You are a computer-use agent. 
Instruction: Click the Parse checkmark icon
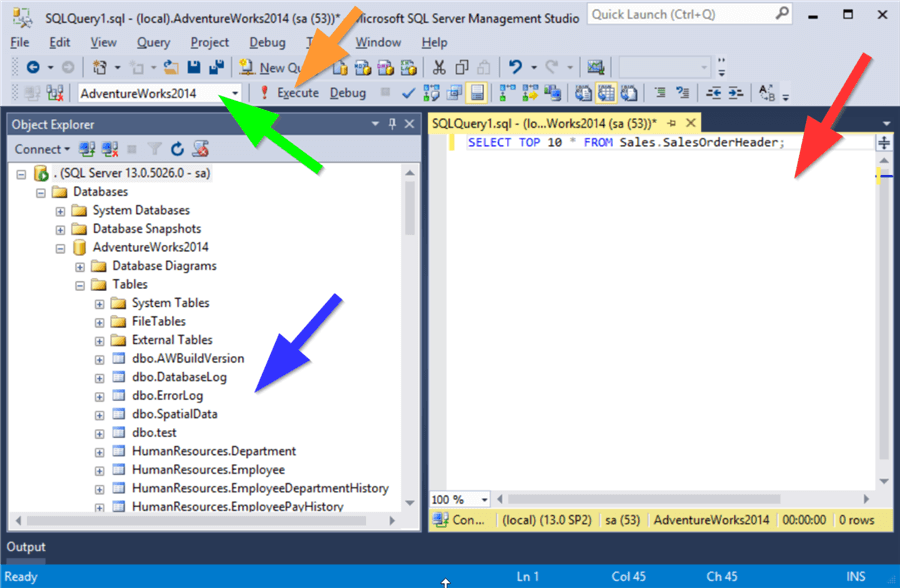408,93
